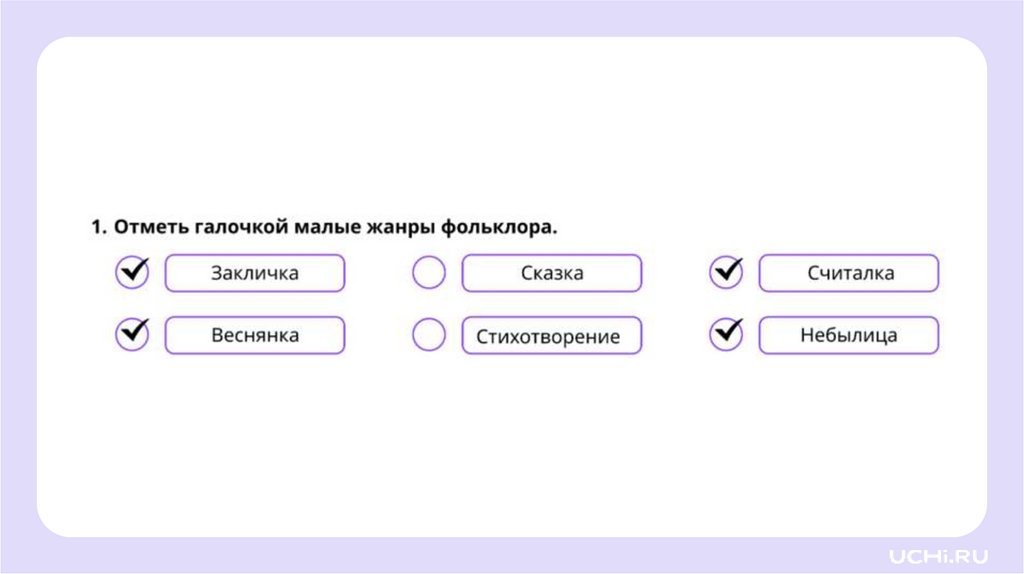
Task: Tick the empty Сказка checkbox
Action: tap(429, 273)
